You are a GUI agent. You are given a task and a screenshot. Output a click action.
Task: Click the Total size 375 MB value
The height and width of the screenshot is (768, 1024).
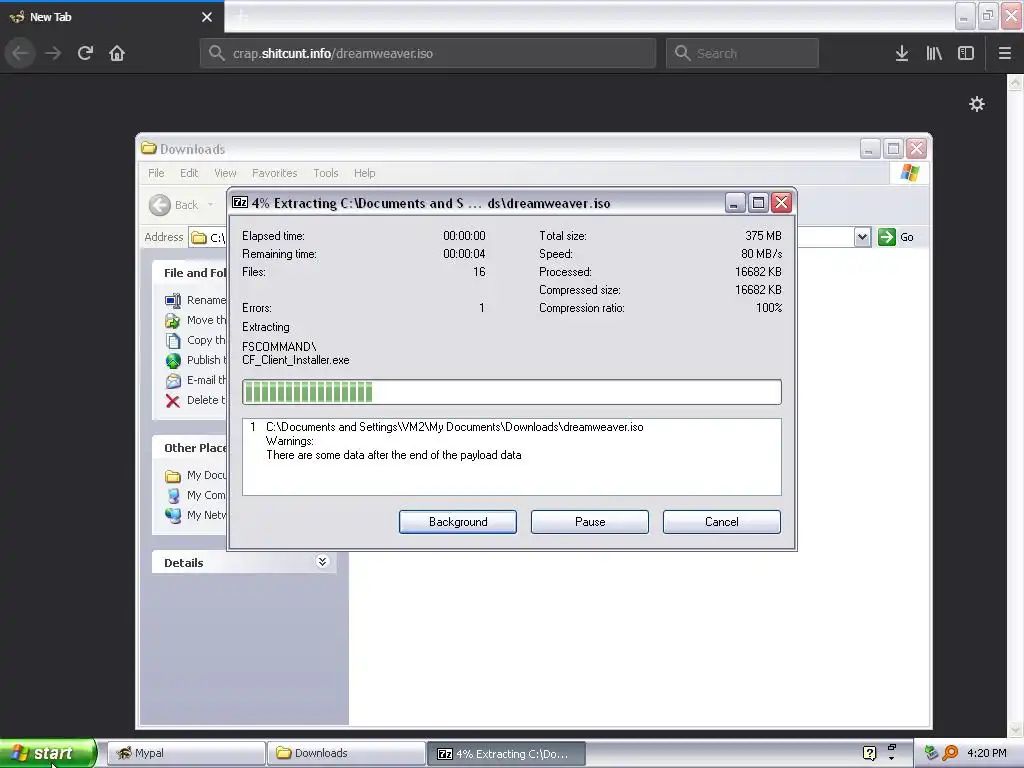click(763, 236)
